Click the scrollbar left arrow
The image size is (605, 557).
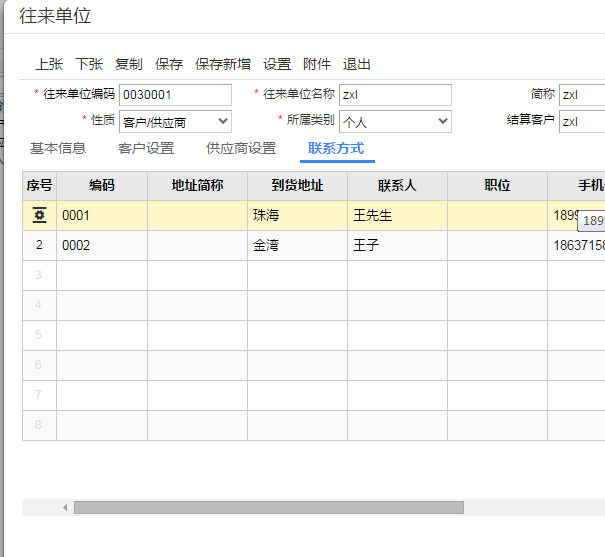[x=65, y=507]
